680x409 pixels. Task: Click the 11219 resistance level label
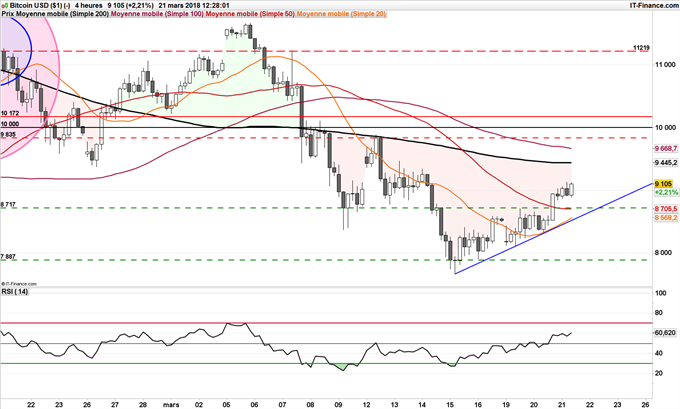point(641,48)
